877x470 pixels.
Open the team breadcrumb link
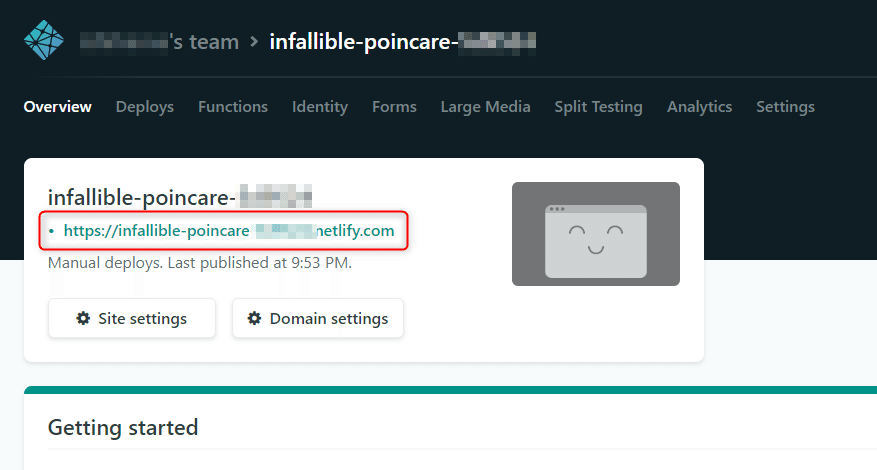coord(159,42)
